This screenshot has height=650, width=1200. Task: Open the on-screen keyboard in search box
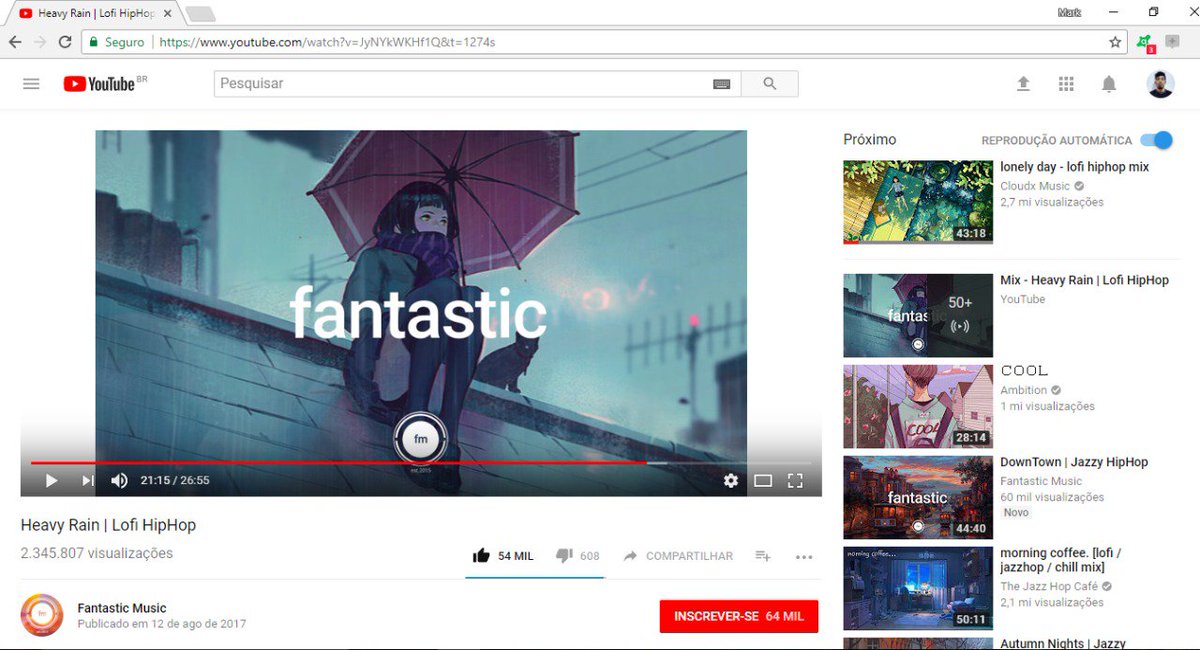tap(721, 84)
